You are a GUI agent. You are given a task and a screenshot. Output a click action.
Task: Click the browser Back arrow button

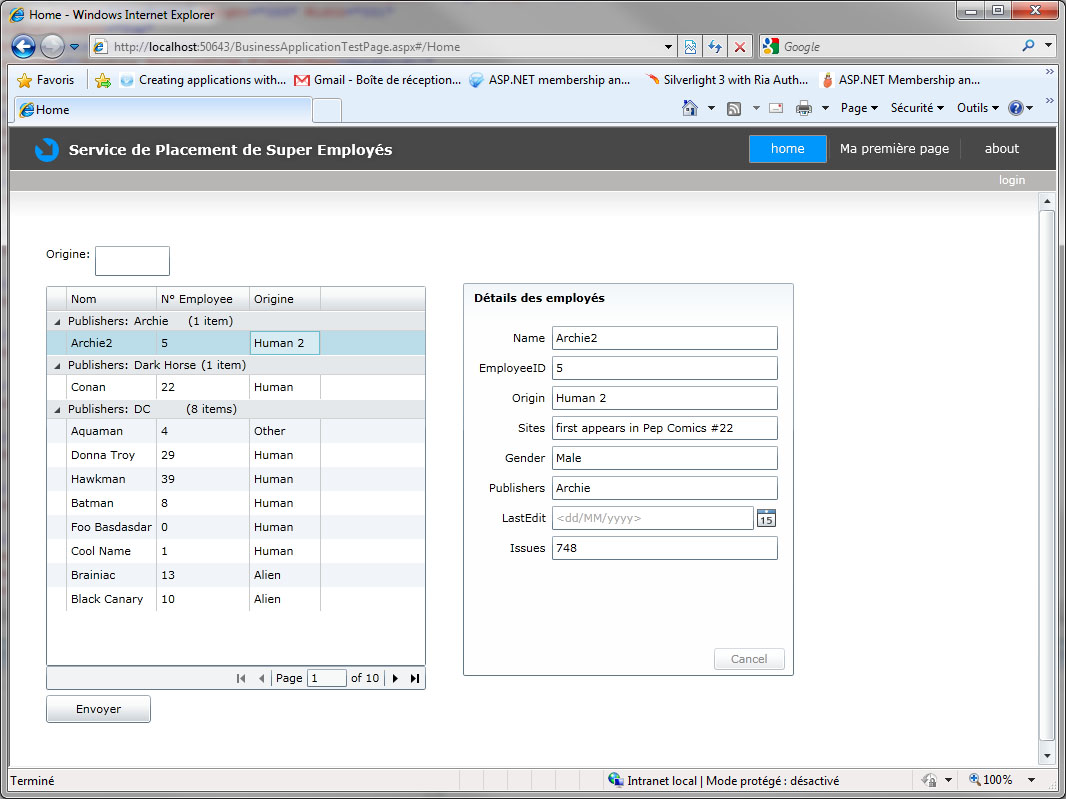coord(24,46)
